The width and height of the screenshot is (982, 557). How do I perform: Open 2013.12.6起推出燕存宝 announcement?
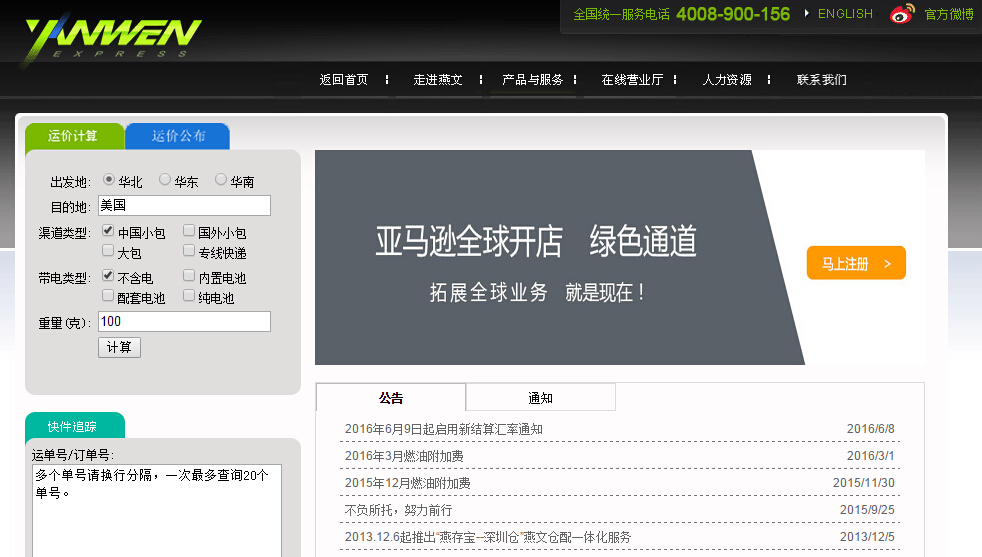488,537
